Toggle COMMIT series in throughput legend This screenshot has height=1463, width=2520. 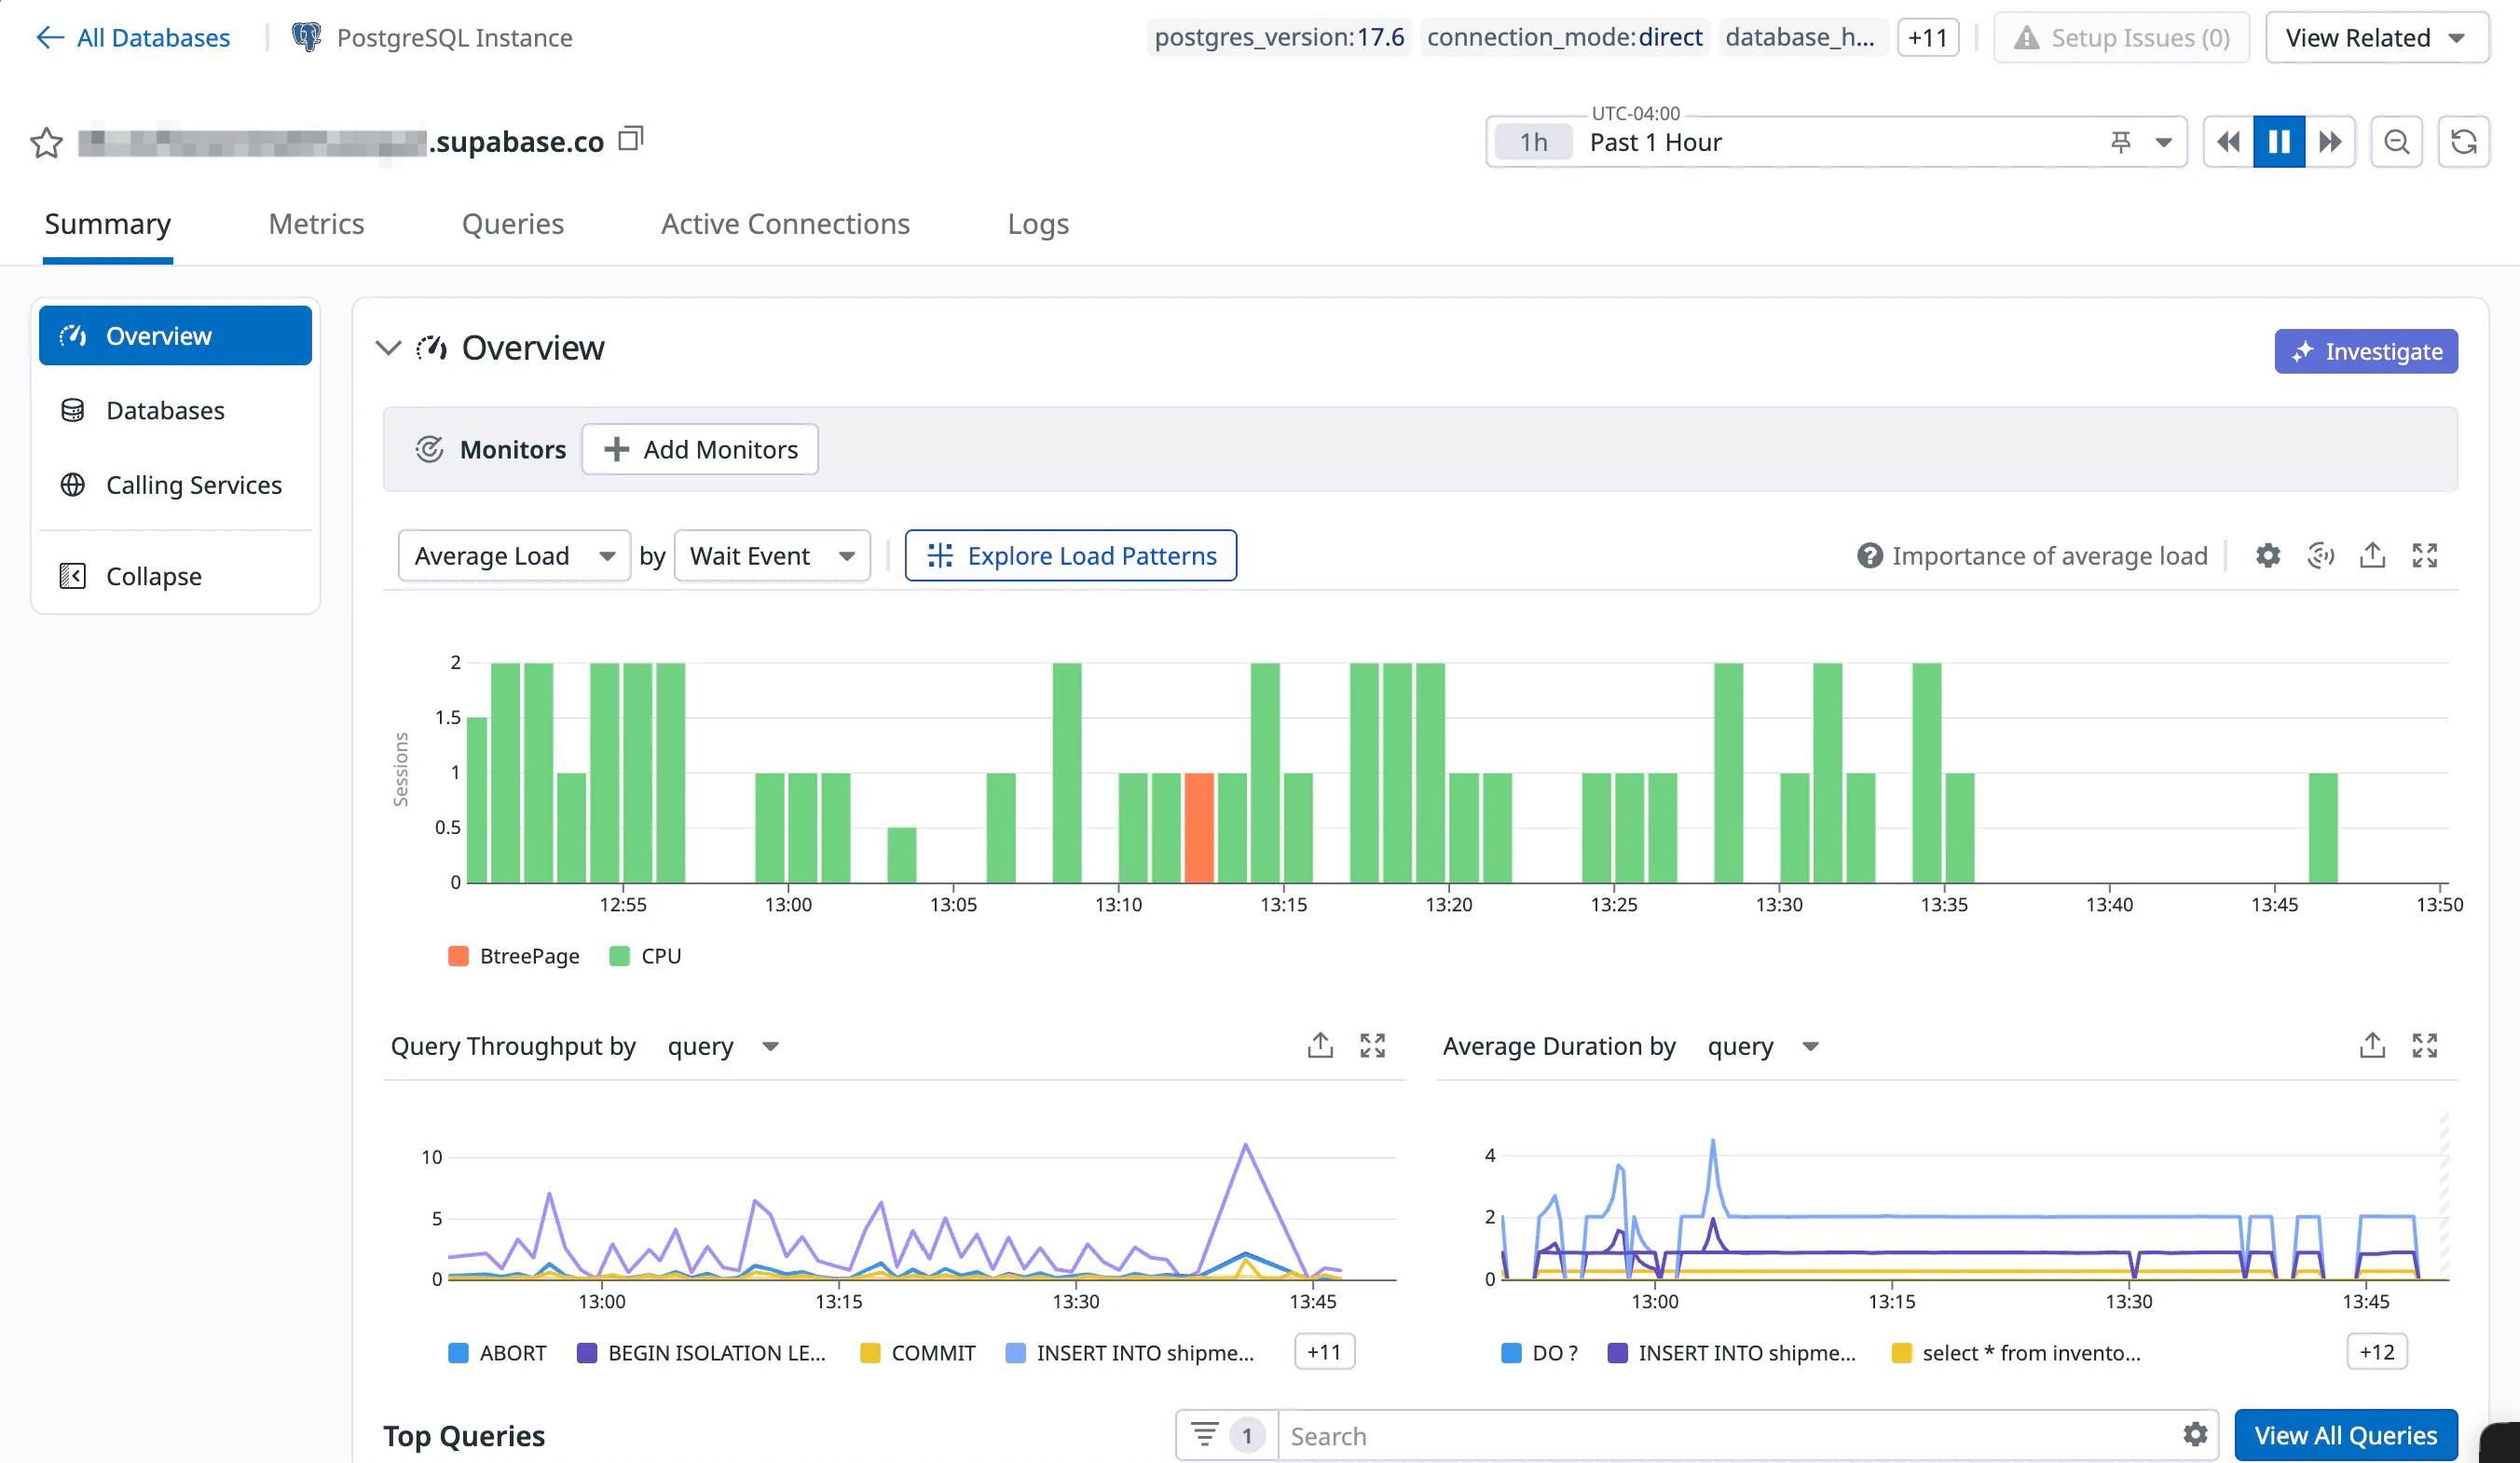(x=917, y=1353)
